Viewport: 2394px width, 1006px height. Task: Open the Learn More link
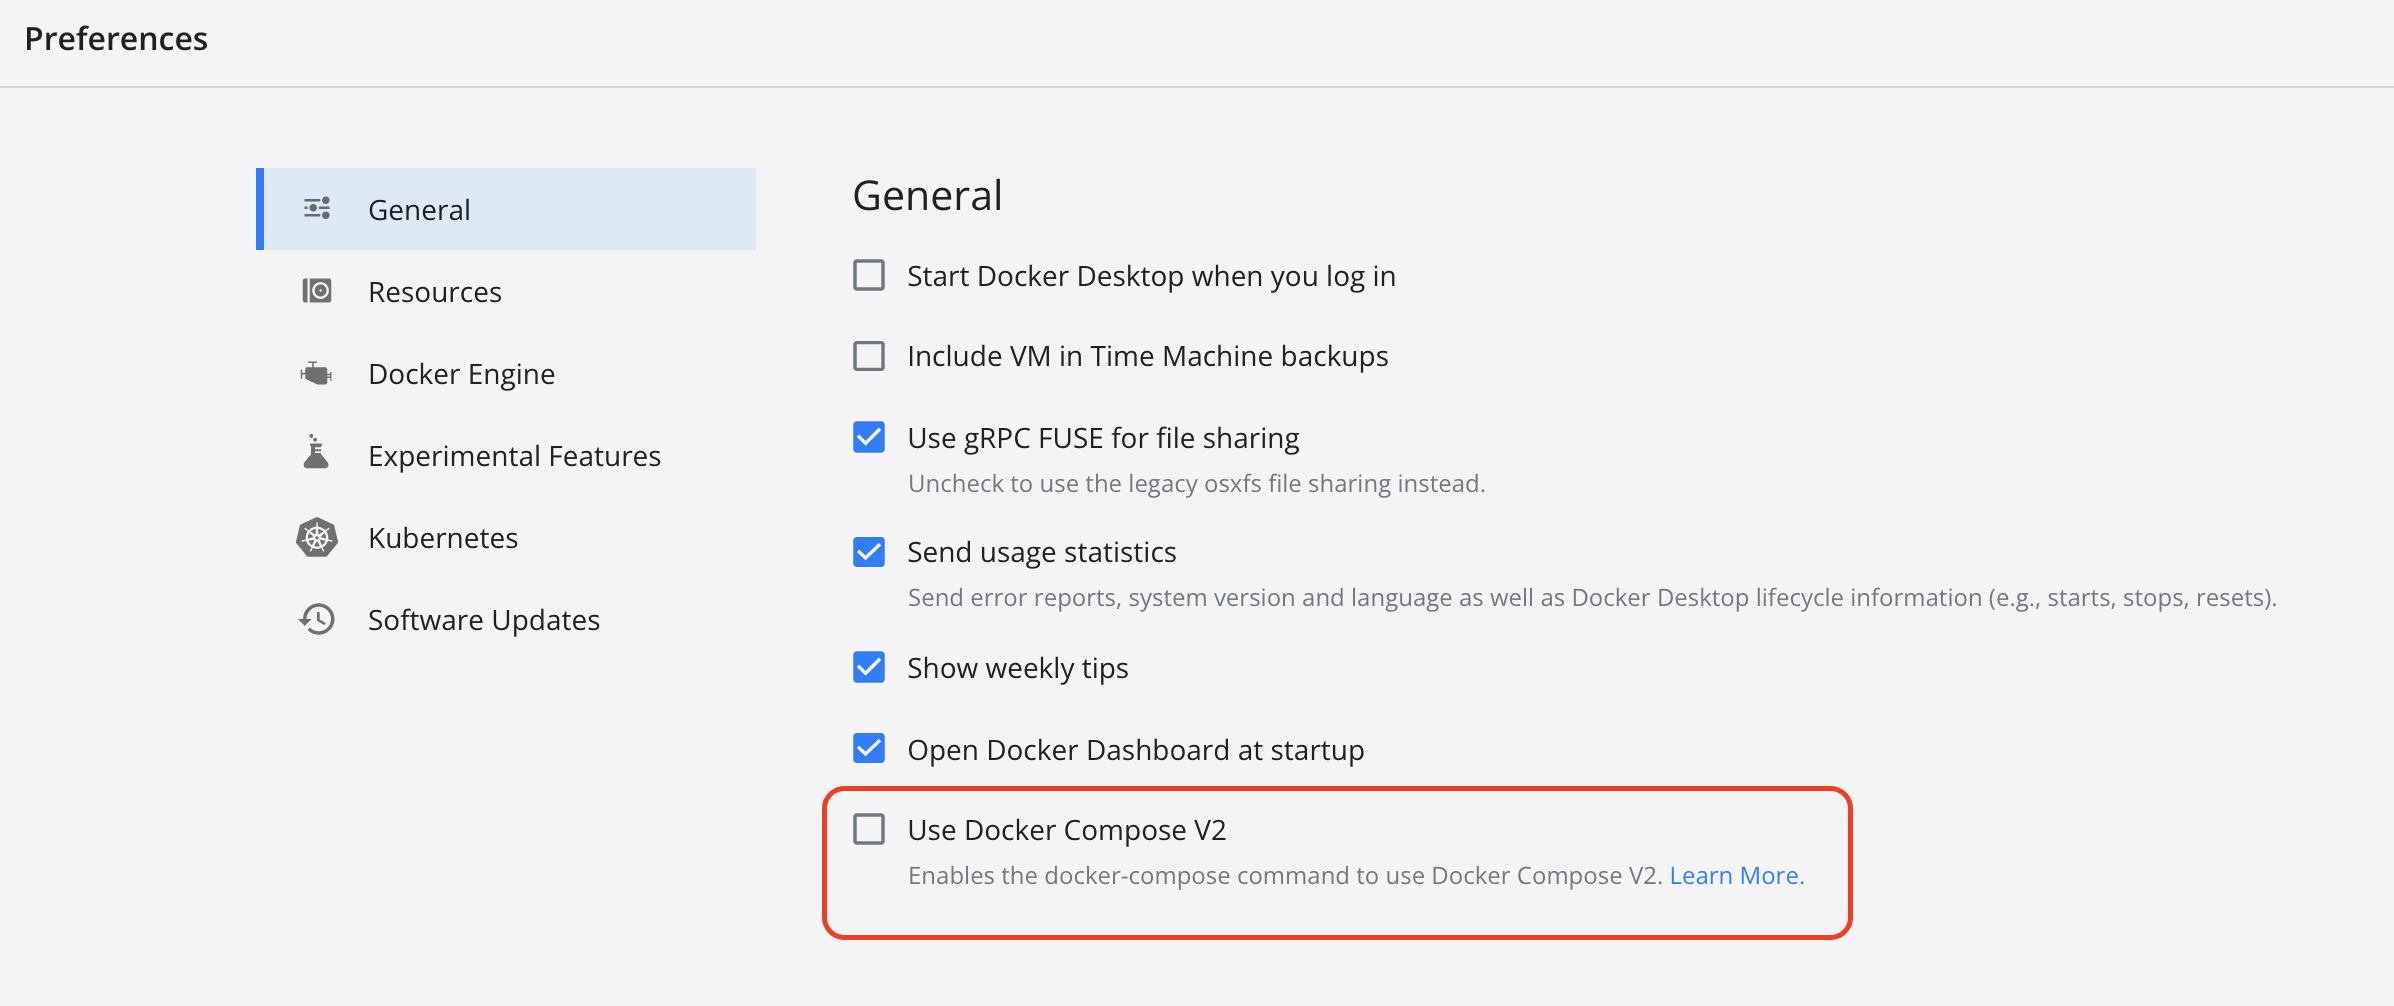(1737, 876)
